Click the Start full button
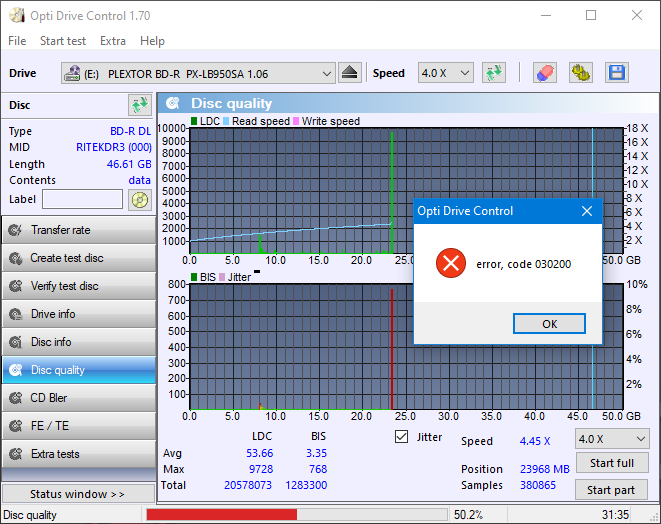Image resolution: width=661 pixels, height=524 pixels. 612,463
